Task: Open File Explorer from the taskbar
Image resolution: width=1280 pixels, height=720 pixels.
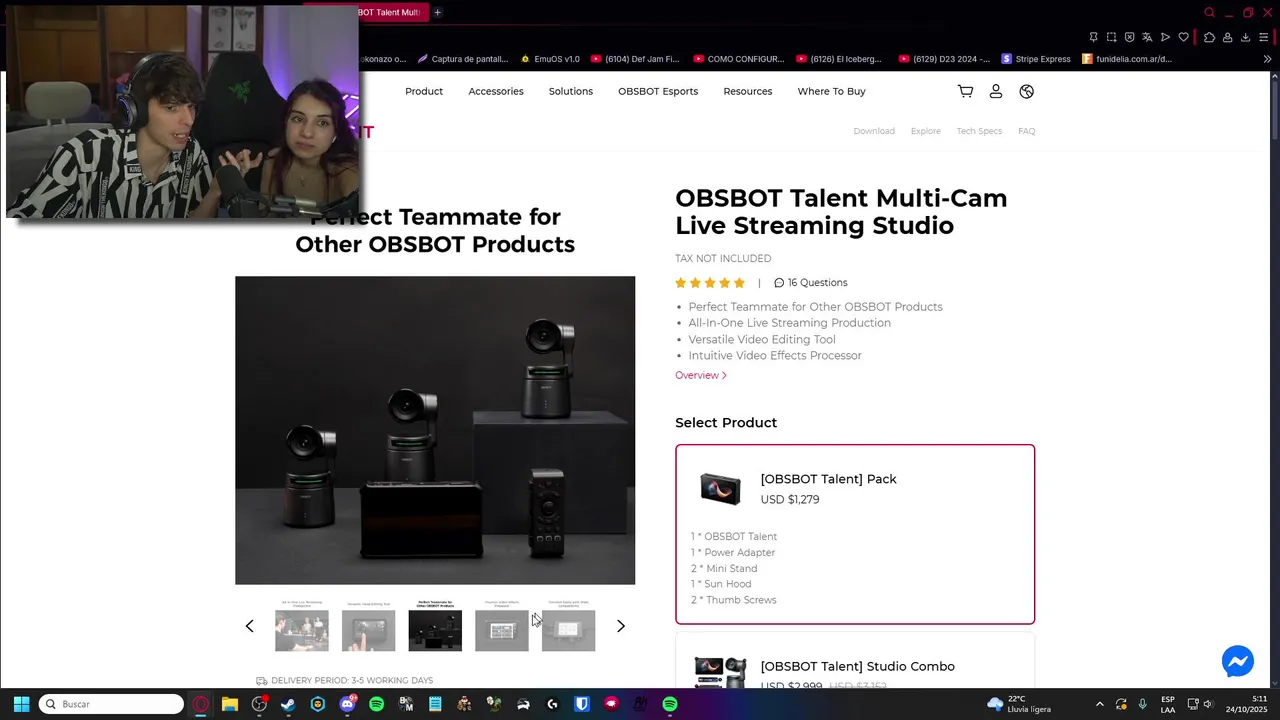Action: tap(230, 704)
